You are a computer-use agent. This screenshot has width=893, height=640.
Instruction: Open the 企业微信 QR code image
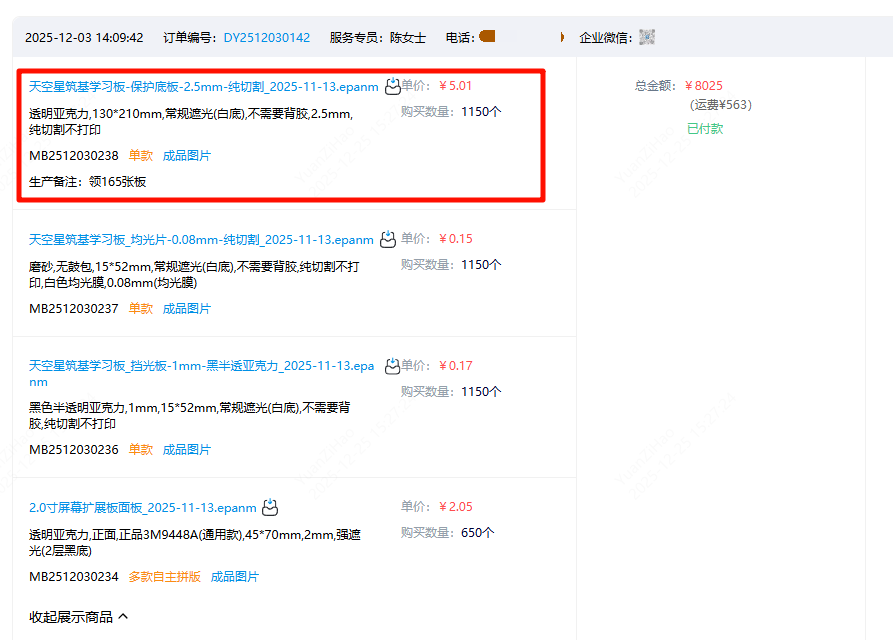coord(646,38)
